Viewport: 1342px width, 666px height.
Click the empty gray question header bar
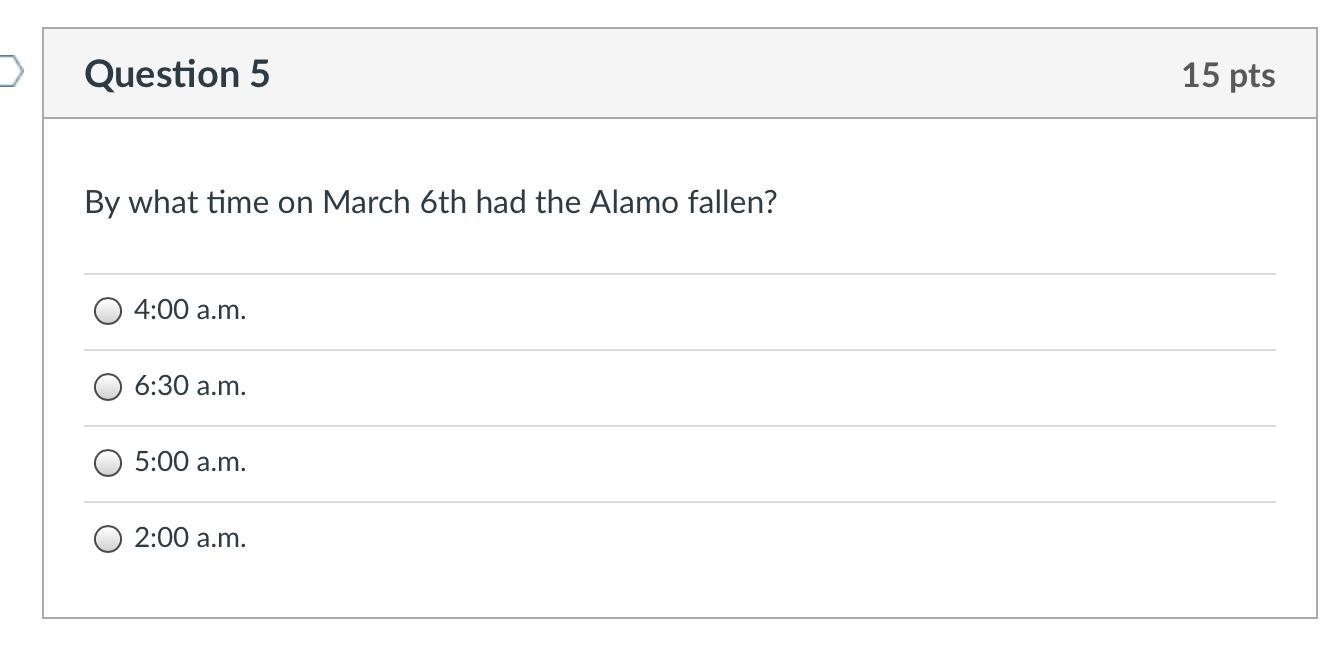tap(700, 74)
